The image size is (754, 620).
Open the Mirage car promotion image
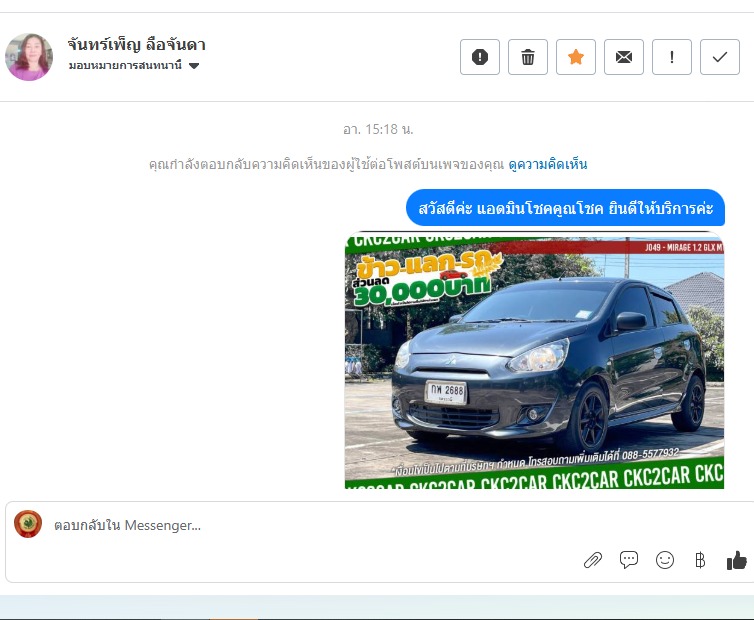click(x=534, y=361)
